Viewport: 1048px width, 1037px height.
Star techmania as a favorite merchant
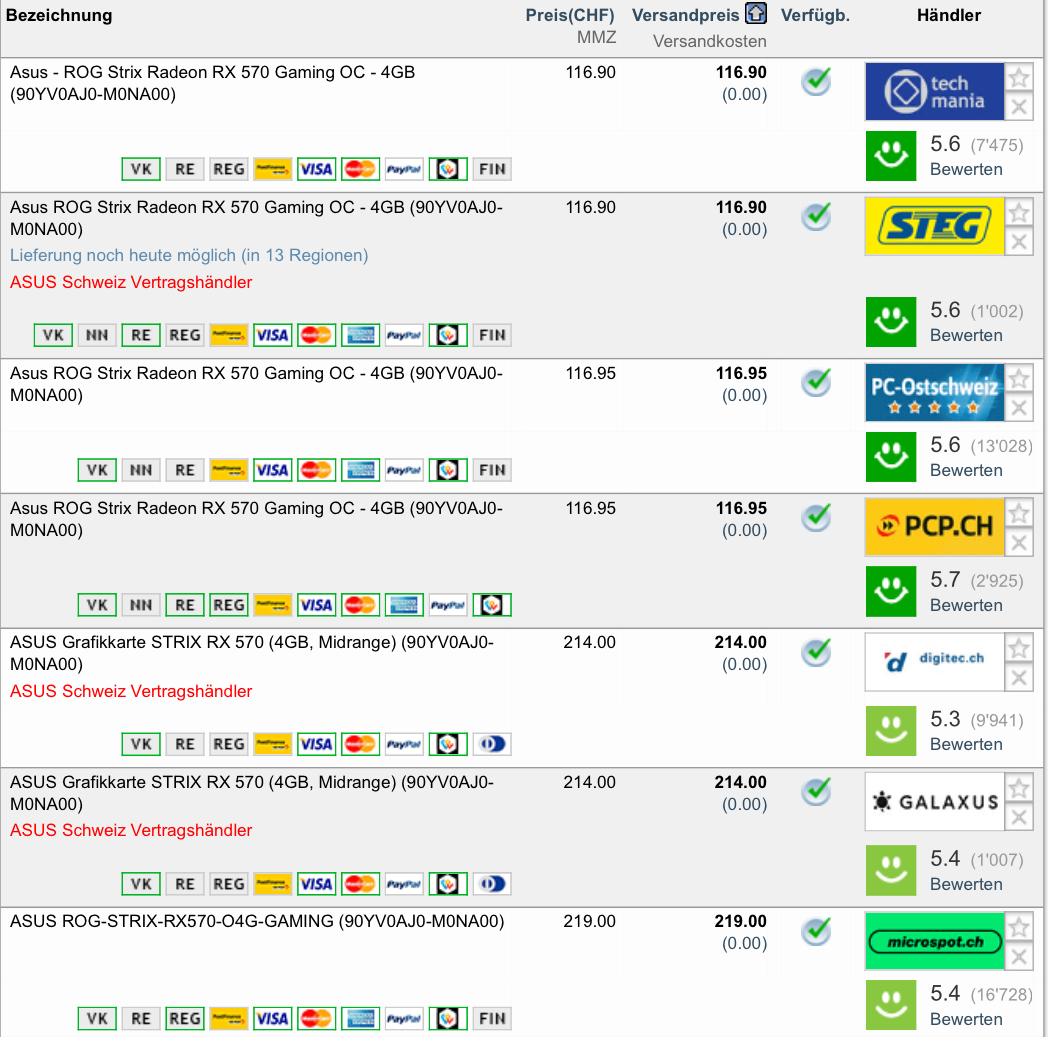1018,78
